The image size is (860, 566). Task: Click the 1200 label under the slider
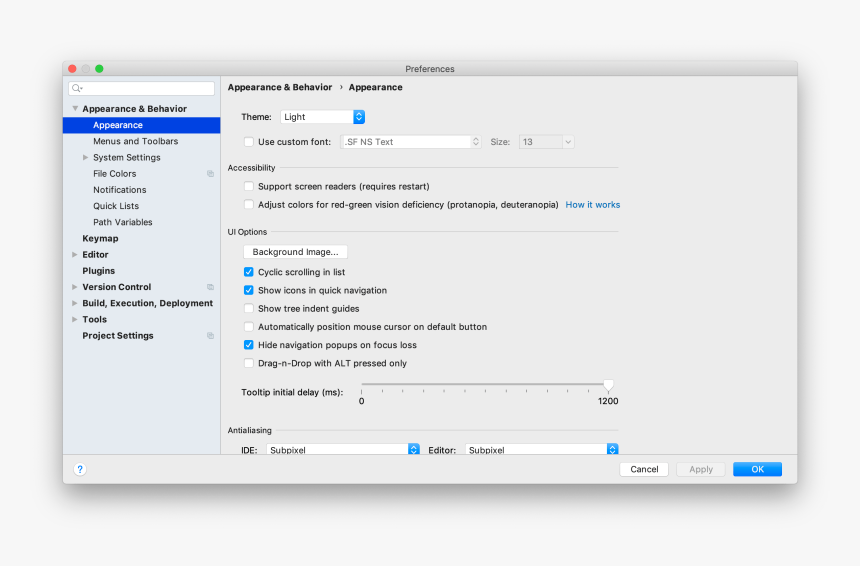click(608, 401)
